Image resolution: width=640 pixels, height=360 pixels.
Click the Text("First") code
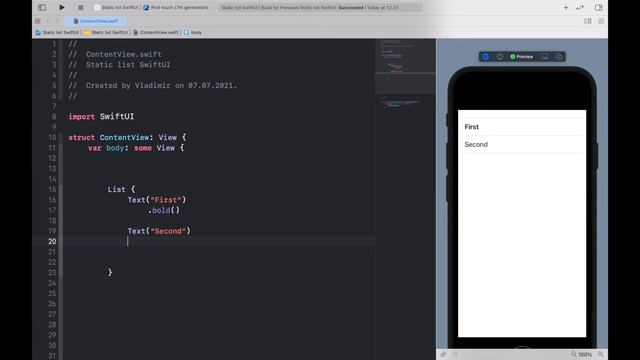[x=157, y=200]
